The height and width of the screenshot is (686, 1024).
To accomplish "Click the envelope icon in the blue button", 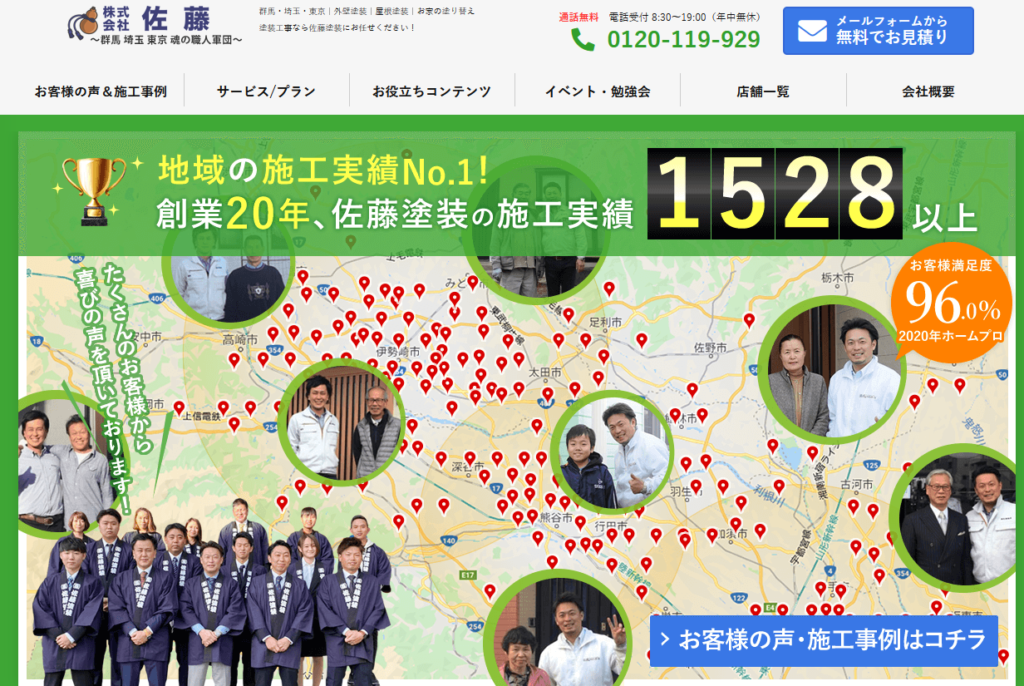I will coord(812,31).
